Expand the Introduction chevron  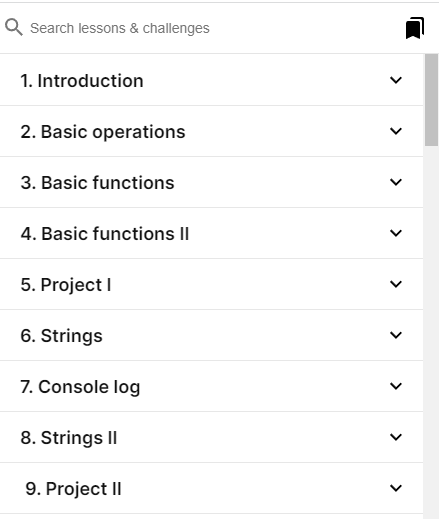pos(396,80)
